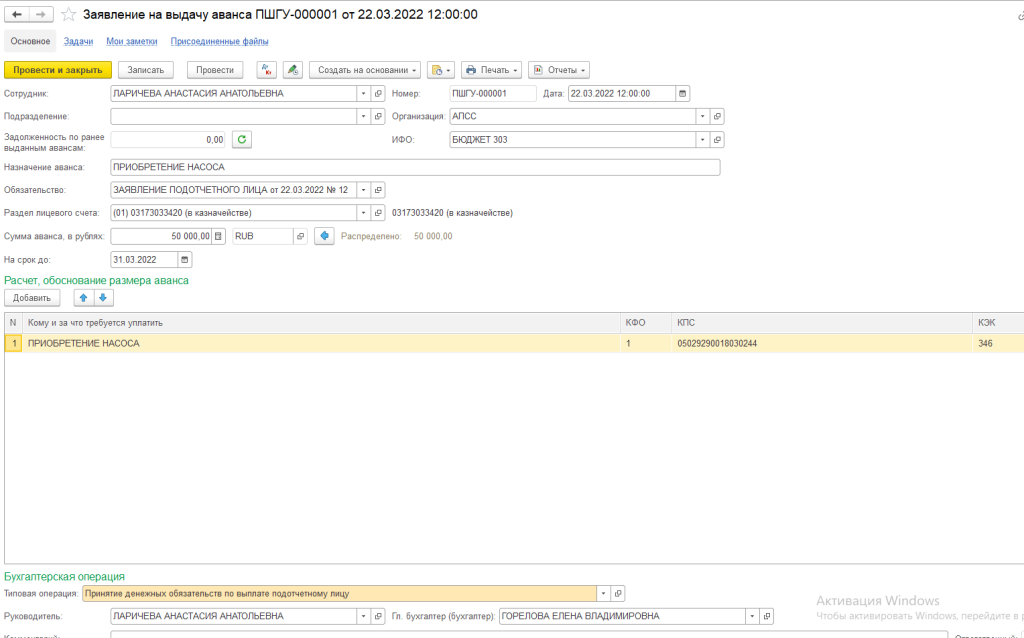The image size is (1024, 638).
Task: Click the Назначение аванса input field
Action: (414, 167)
